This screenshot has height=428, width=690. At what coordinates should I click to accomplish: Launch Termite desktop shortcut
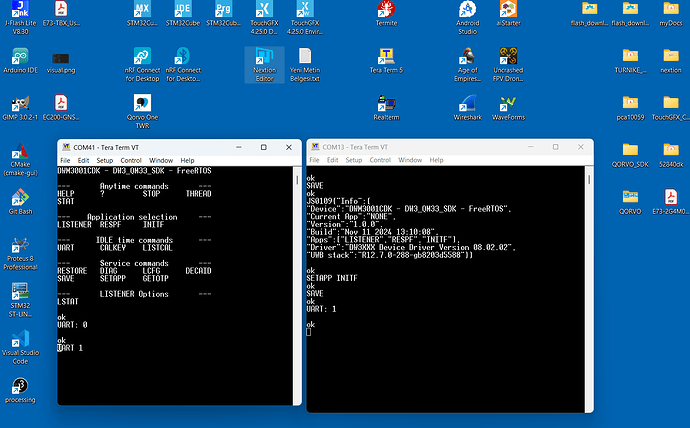point(386,14)
